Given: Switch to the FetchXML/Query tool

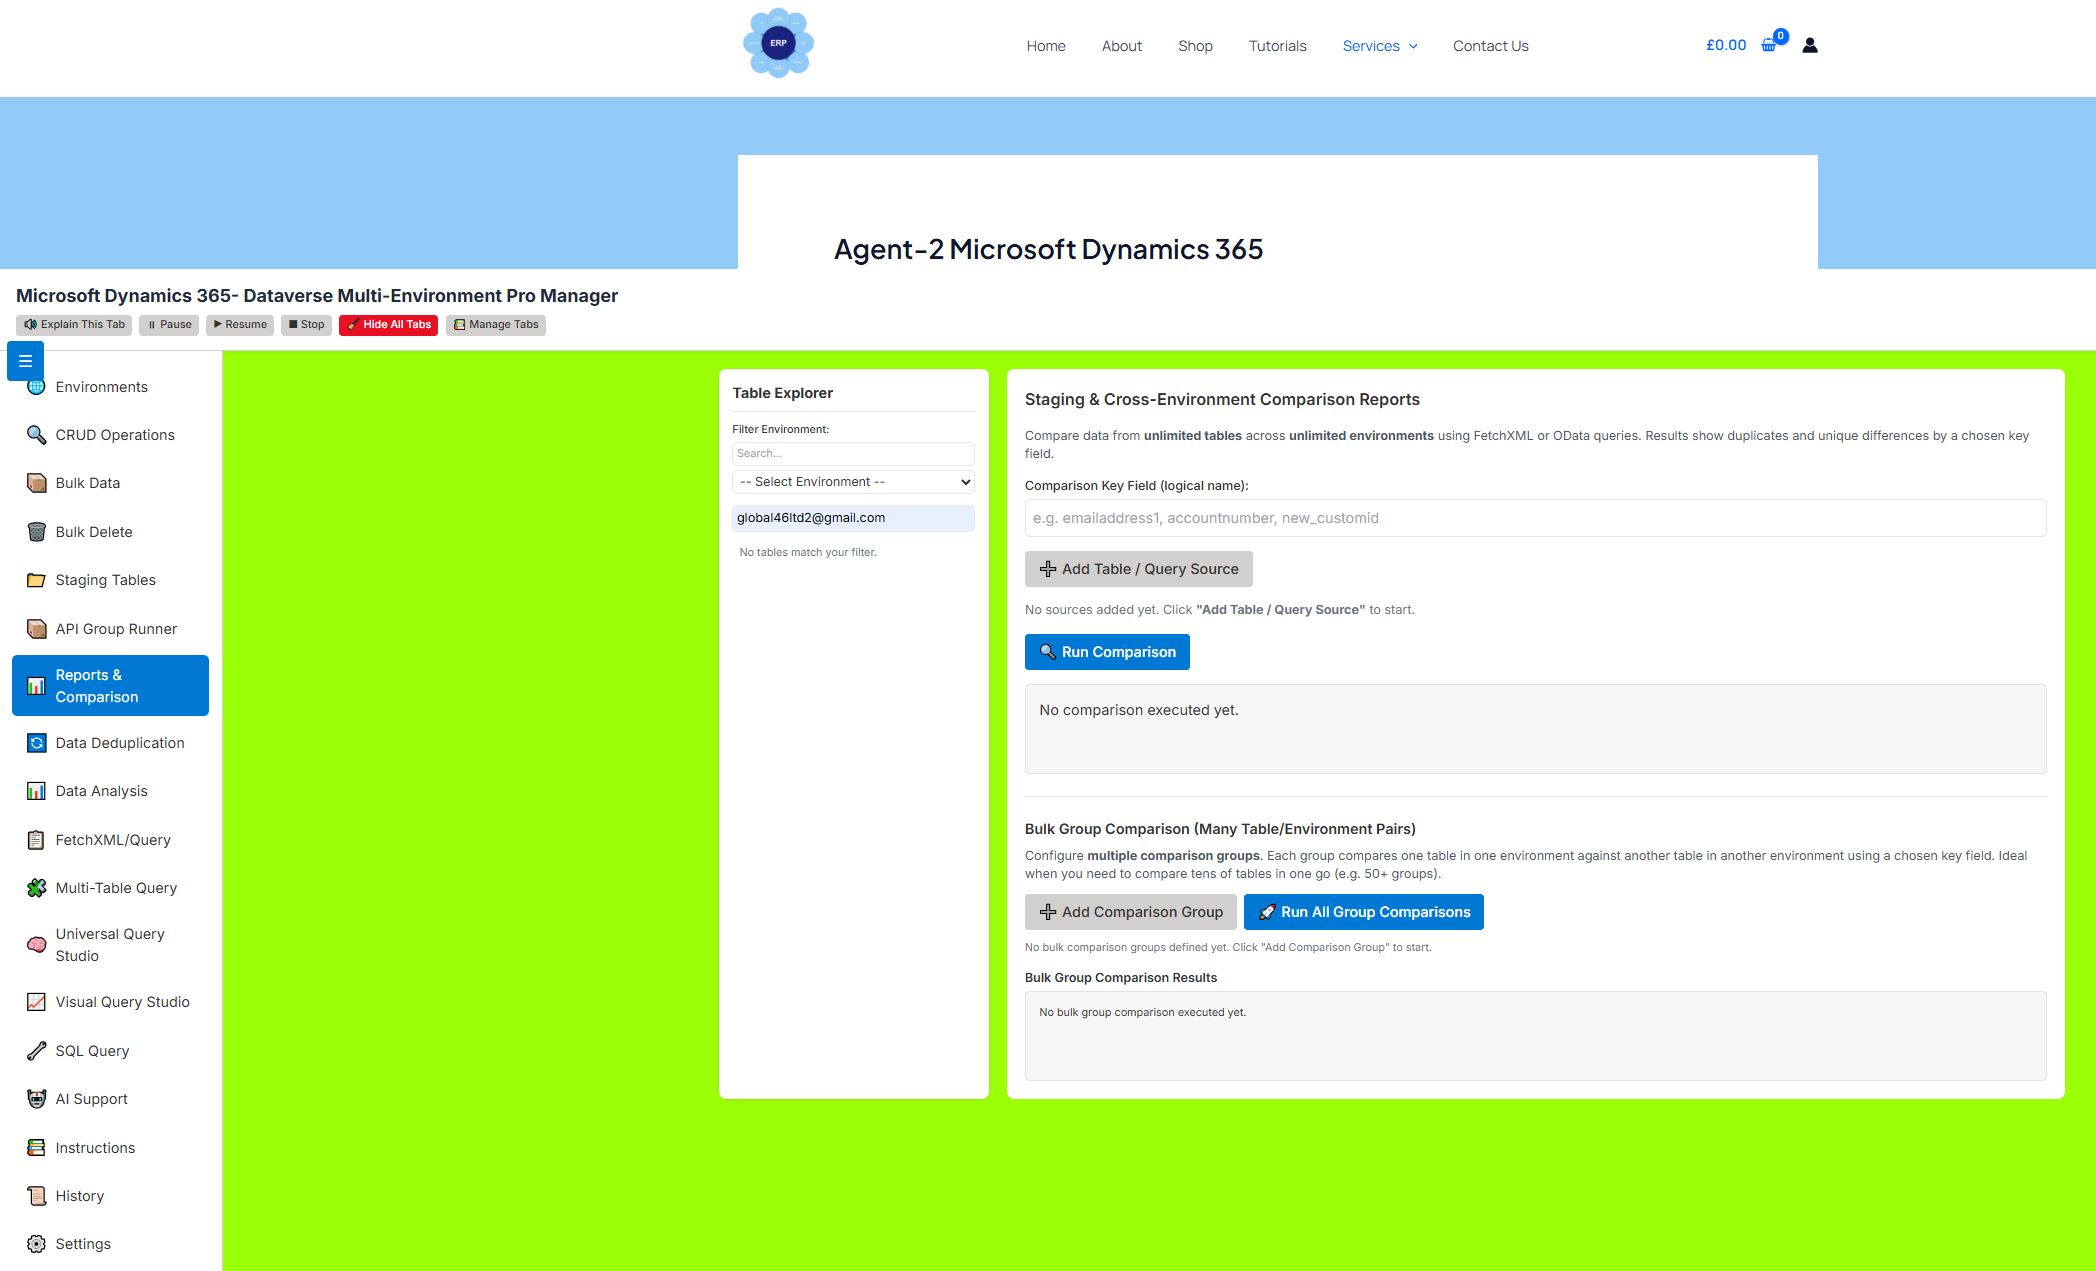Looking at the screenshot, I should pos(112,839).
